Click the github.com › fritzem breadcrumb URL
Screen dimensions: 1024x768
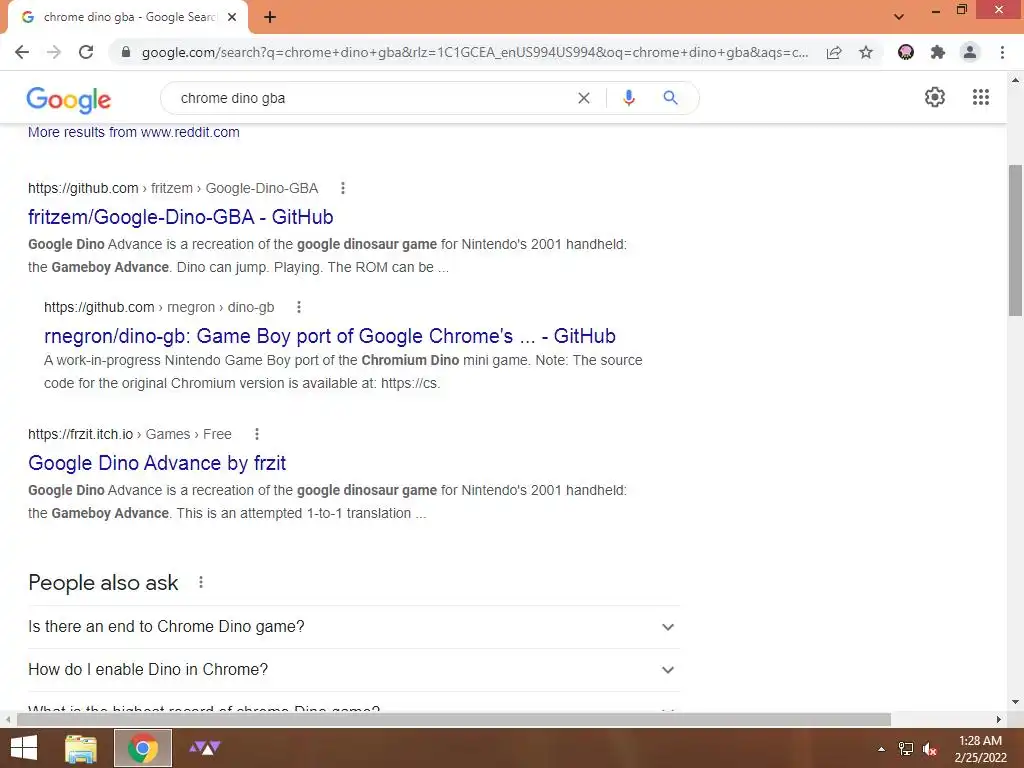point(173,188)
